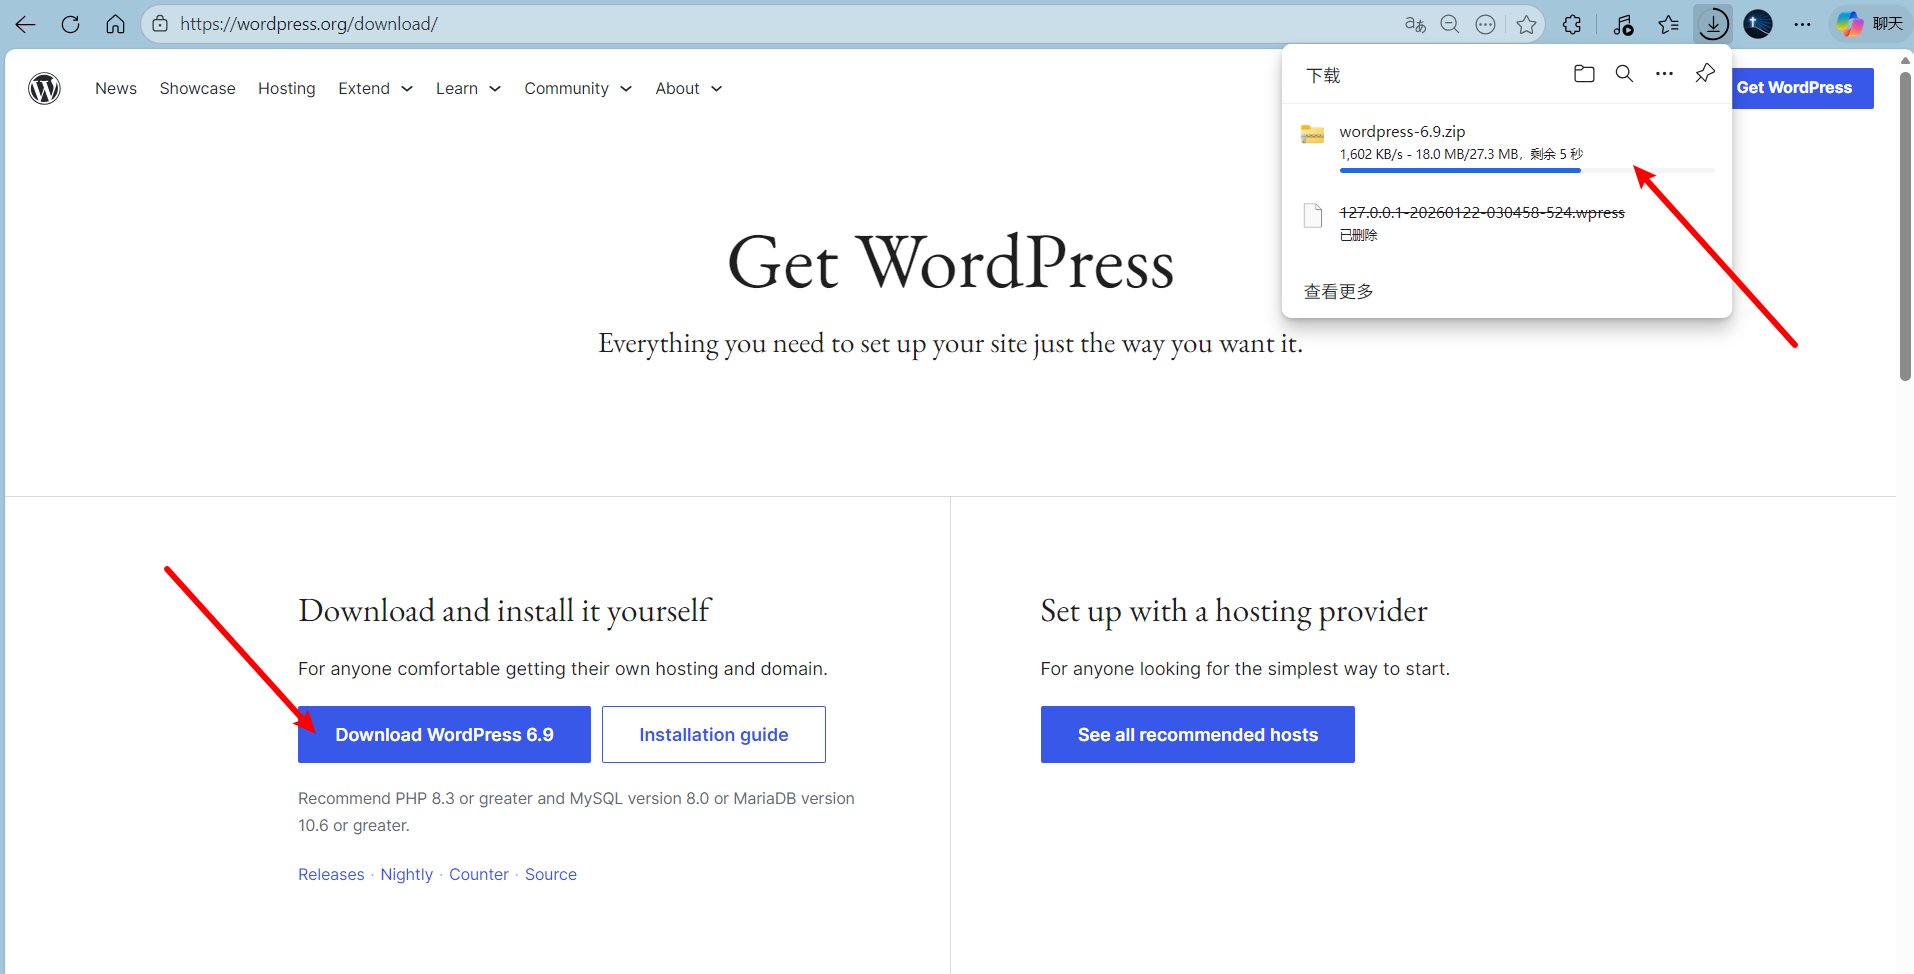
Task: Click Download WordPress 6.9 button
Action: click(x=444, y=735)
